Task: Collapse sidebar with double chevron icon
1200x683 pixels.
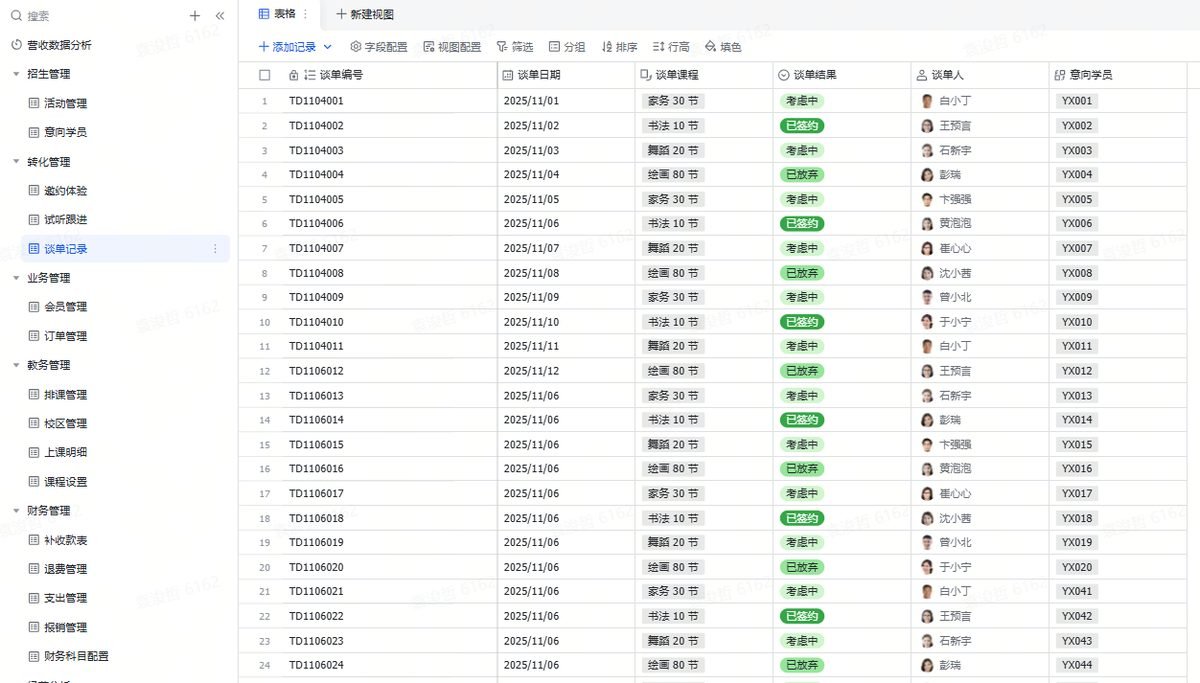Action: coord(220,16)
